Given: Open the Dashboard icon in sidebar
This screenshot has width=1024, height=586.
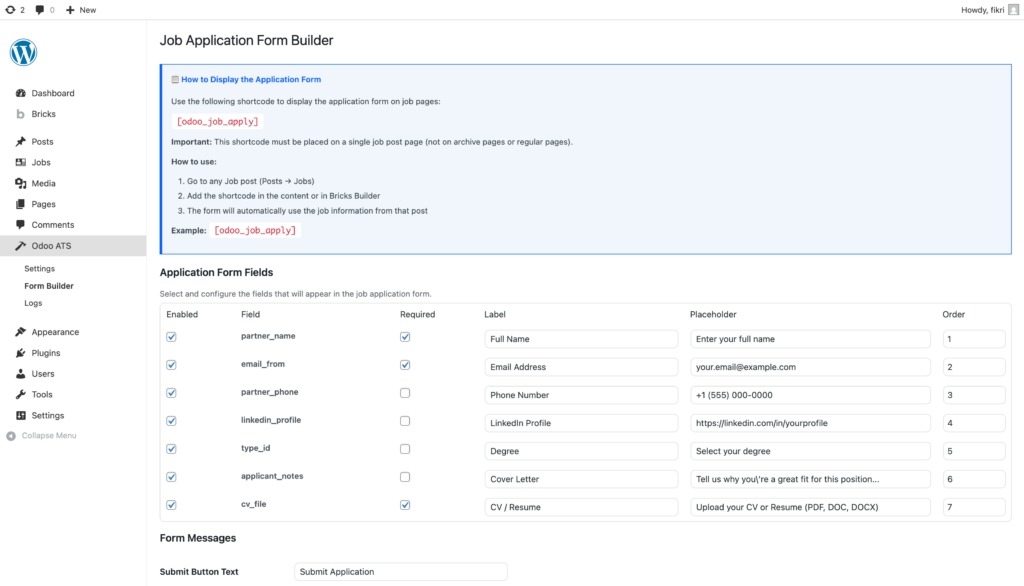Looking at the screenshot, I should [x=21, y=93].
